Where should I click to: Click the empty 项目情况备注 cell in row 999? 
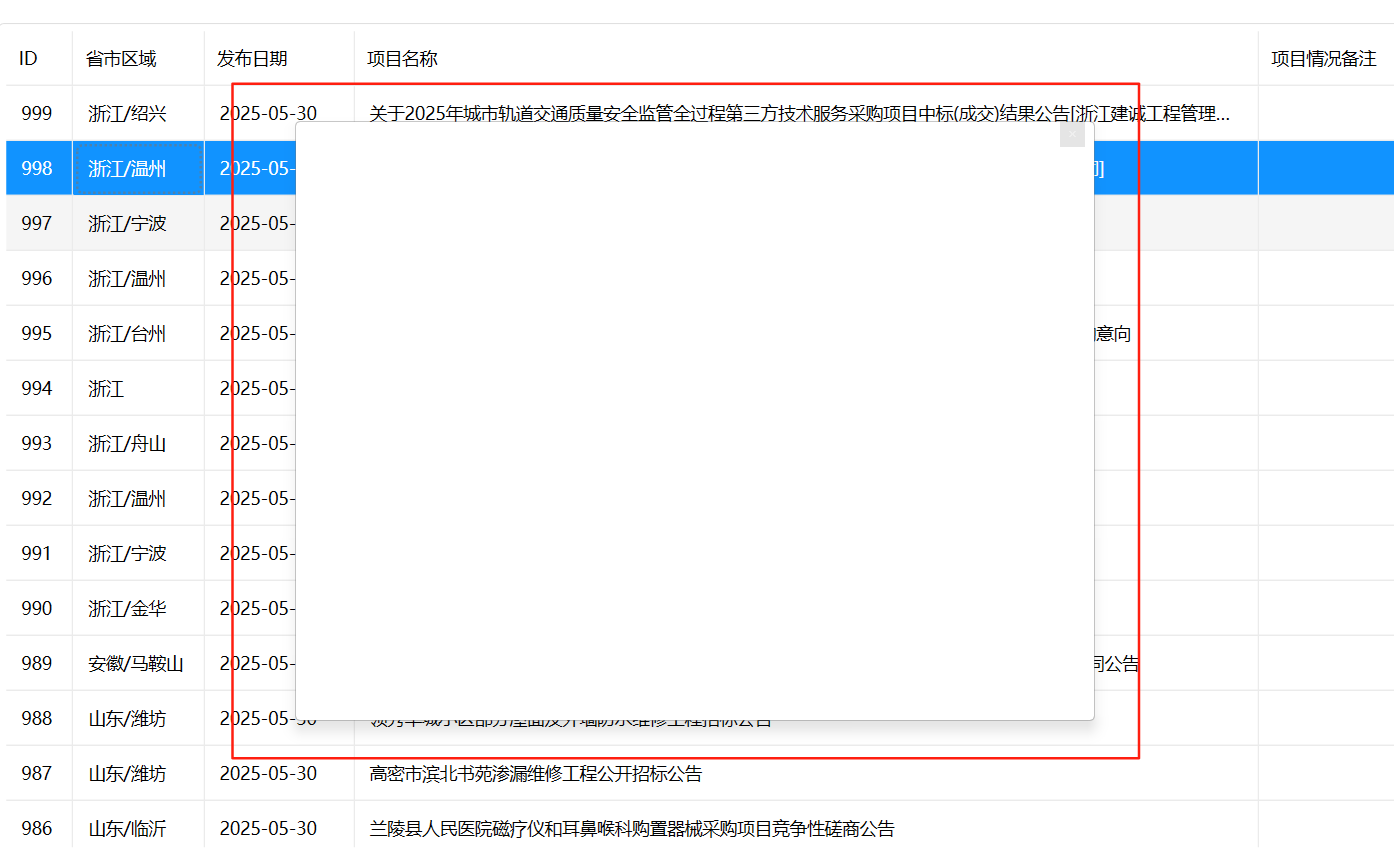1326,113
